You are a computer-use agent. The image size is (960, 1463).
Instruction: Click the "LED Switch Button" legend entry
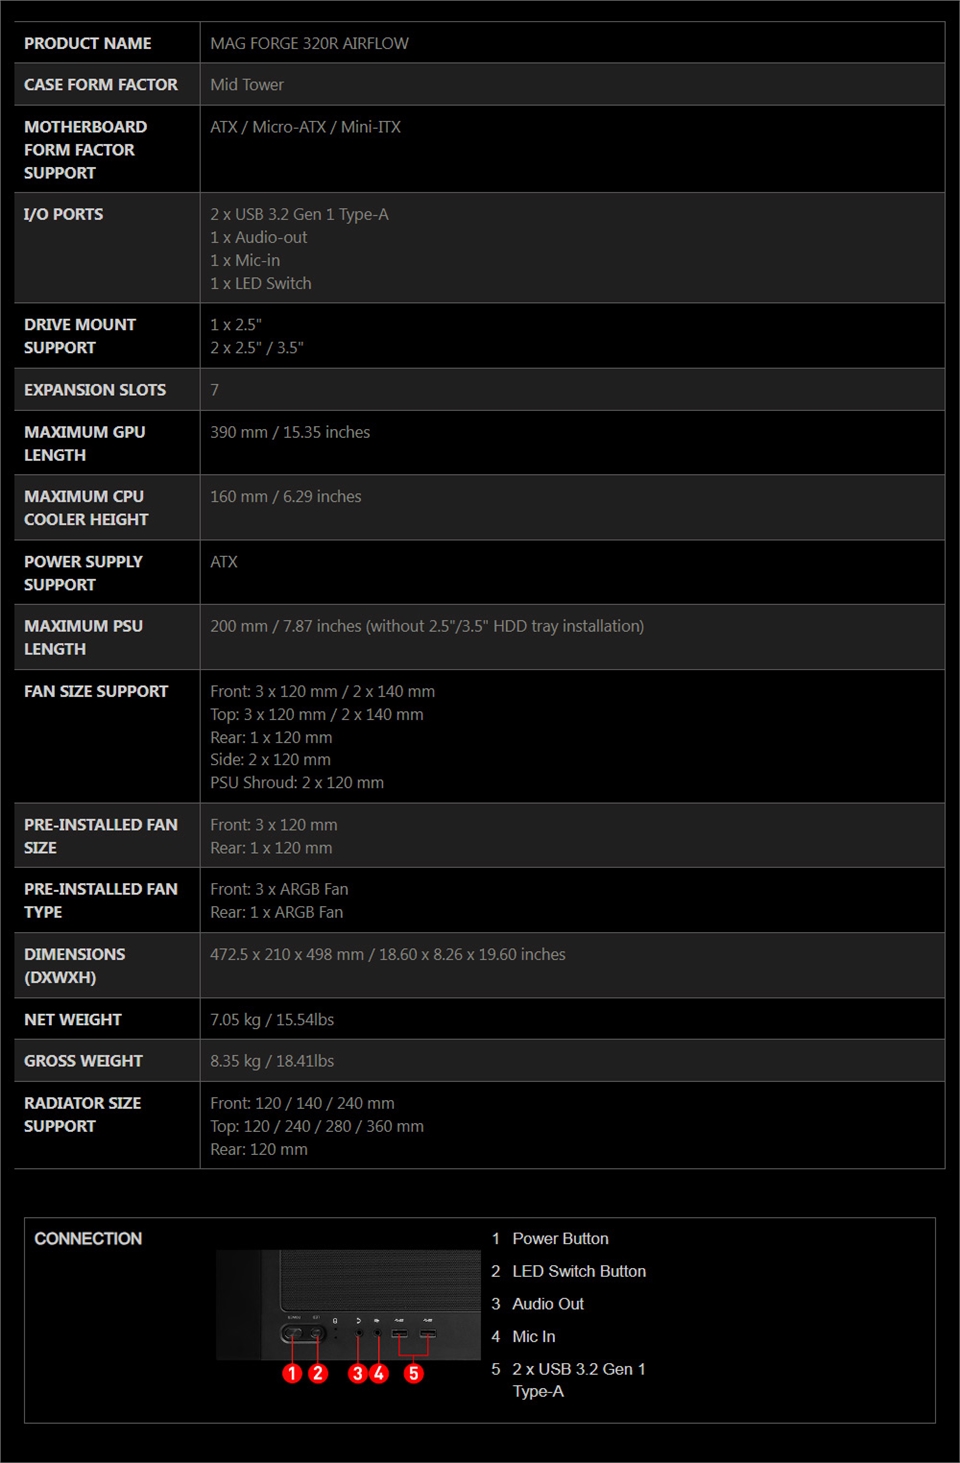click(x=579, y=1271)
